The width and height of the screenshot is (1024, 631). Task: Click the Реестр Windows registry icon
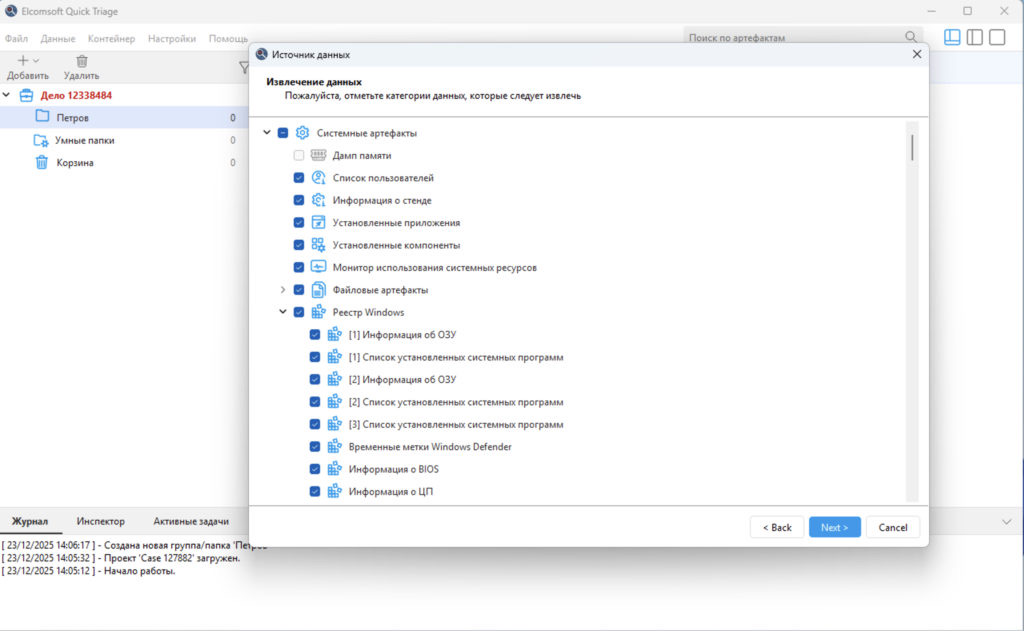tap(318, 312)
